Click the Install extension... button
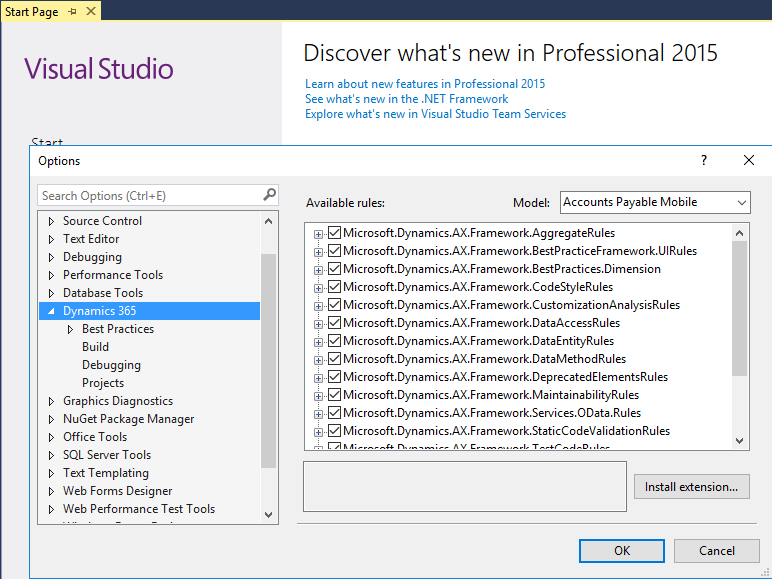The image size is (772, 579). pos(691,486)
